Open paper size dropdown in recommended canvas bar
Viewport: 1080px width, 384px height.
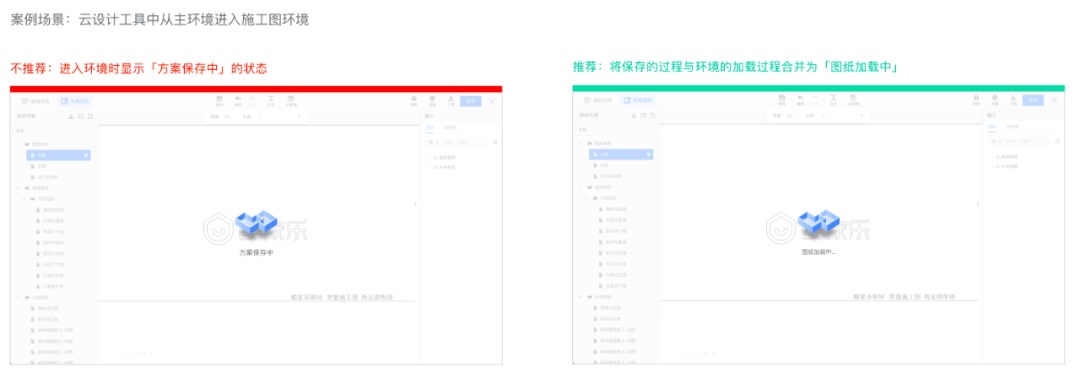[790, 117]
